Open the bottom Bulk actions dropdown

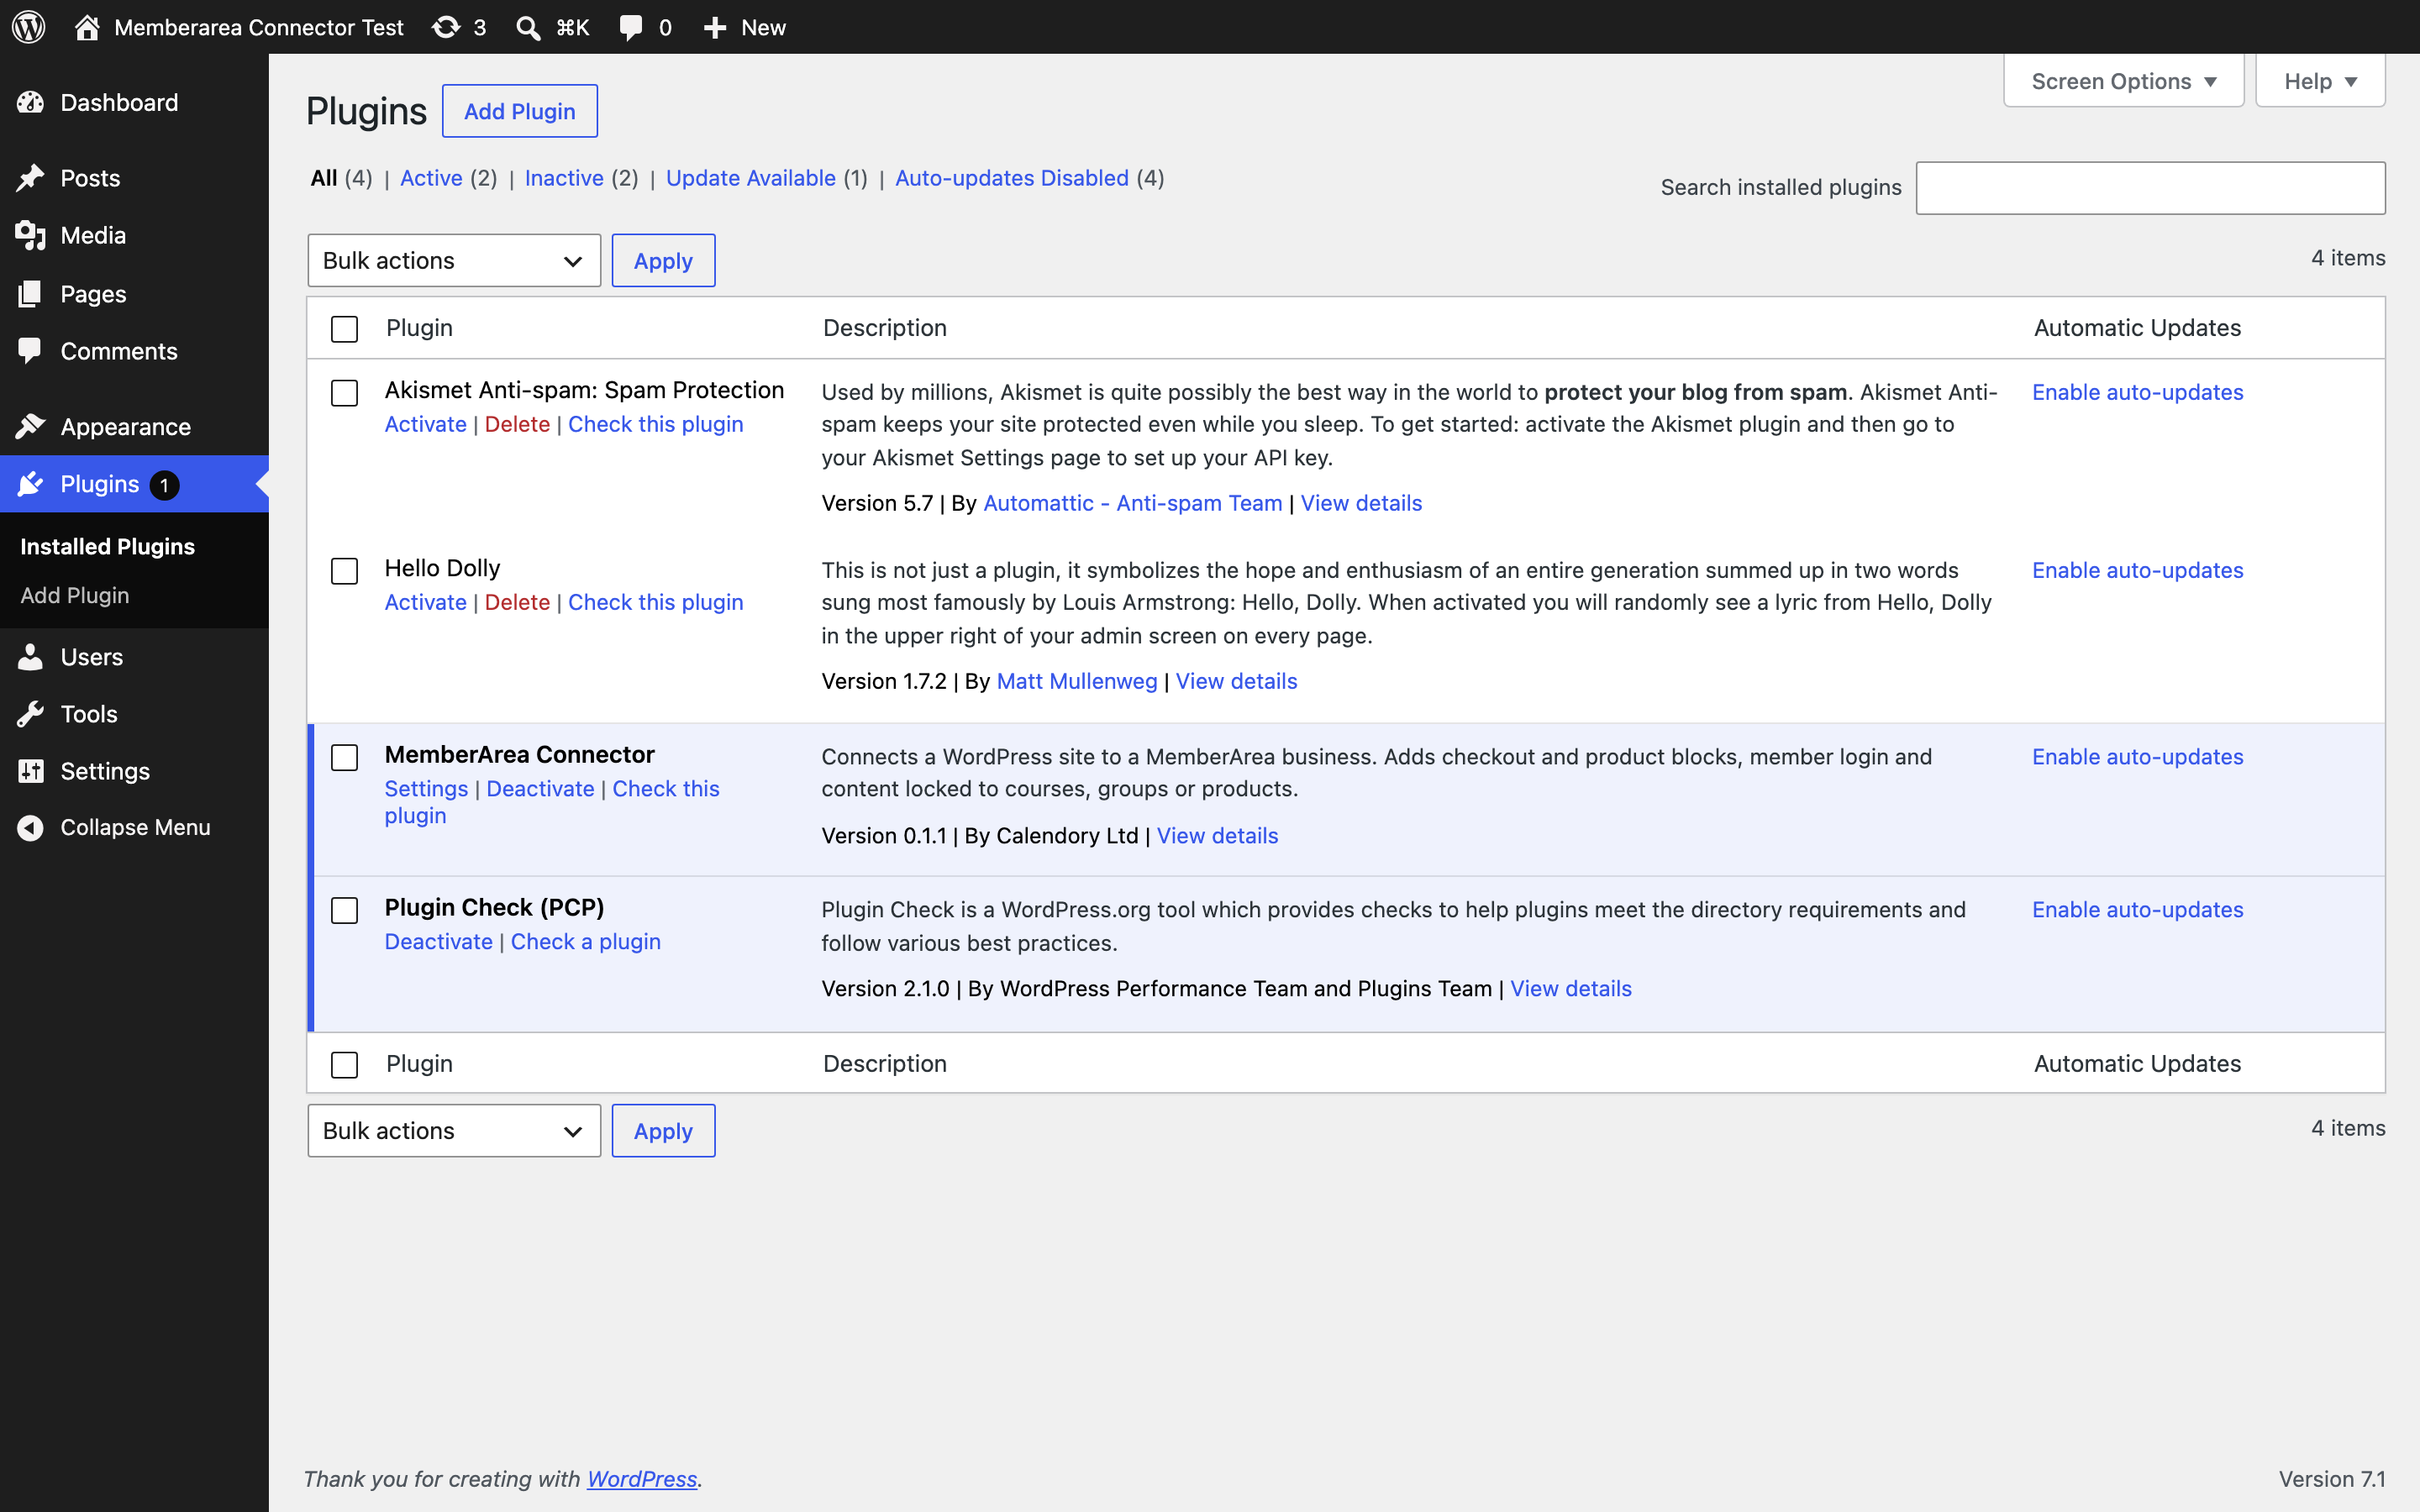pyautogui.click(x=454, y=1131)
